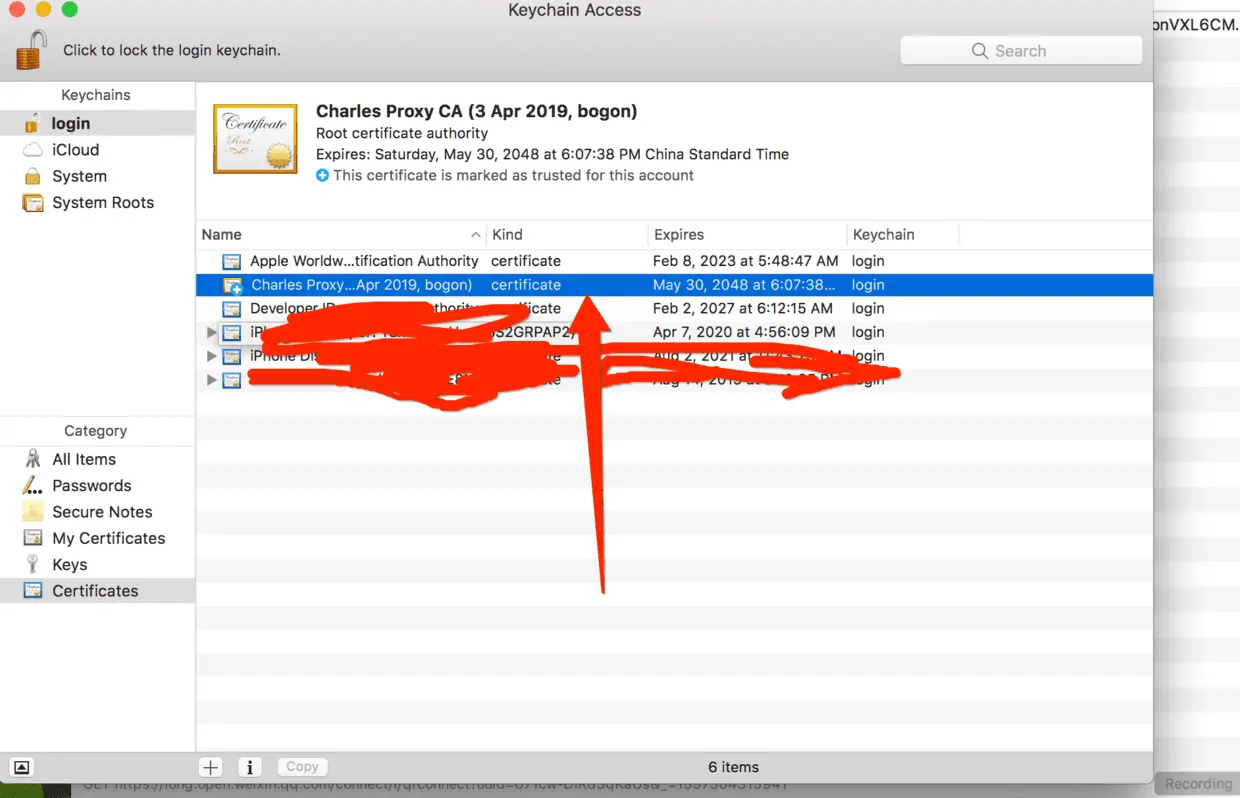This screenshot has width=1240, height=798.
Task: Select the System Roots keychain
Action: click(97, 202)
